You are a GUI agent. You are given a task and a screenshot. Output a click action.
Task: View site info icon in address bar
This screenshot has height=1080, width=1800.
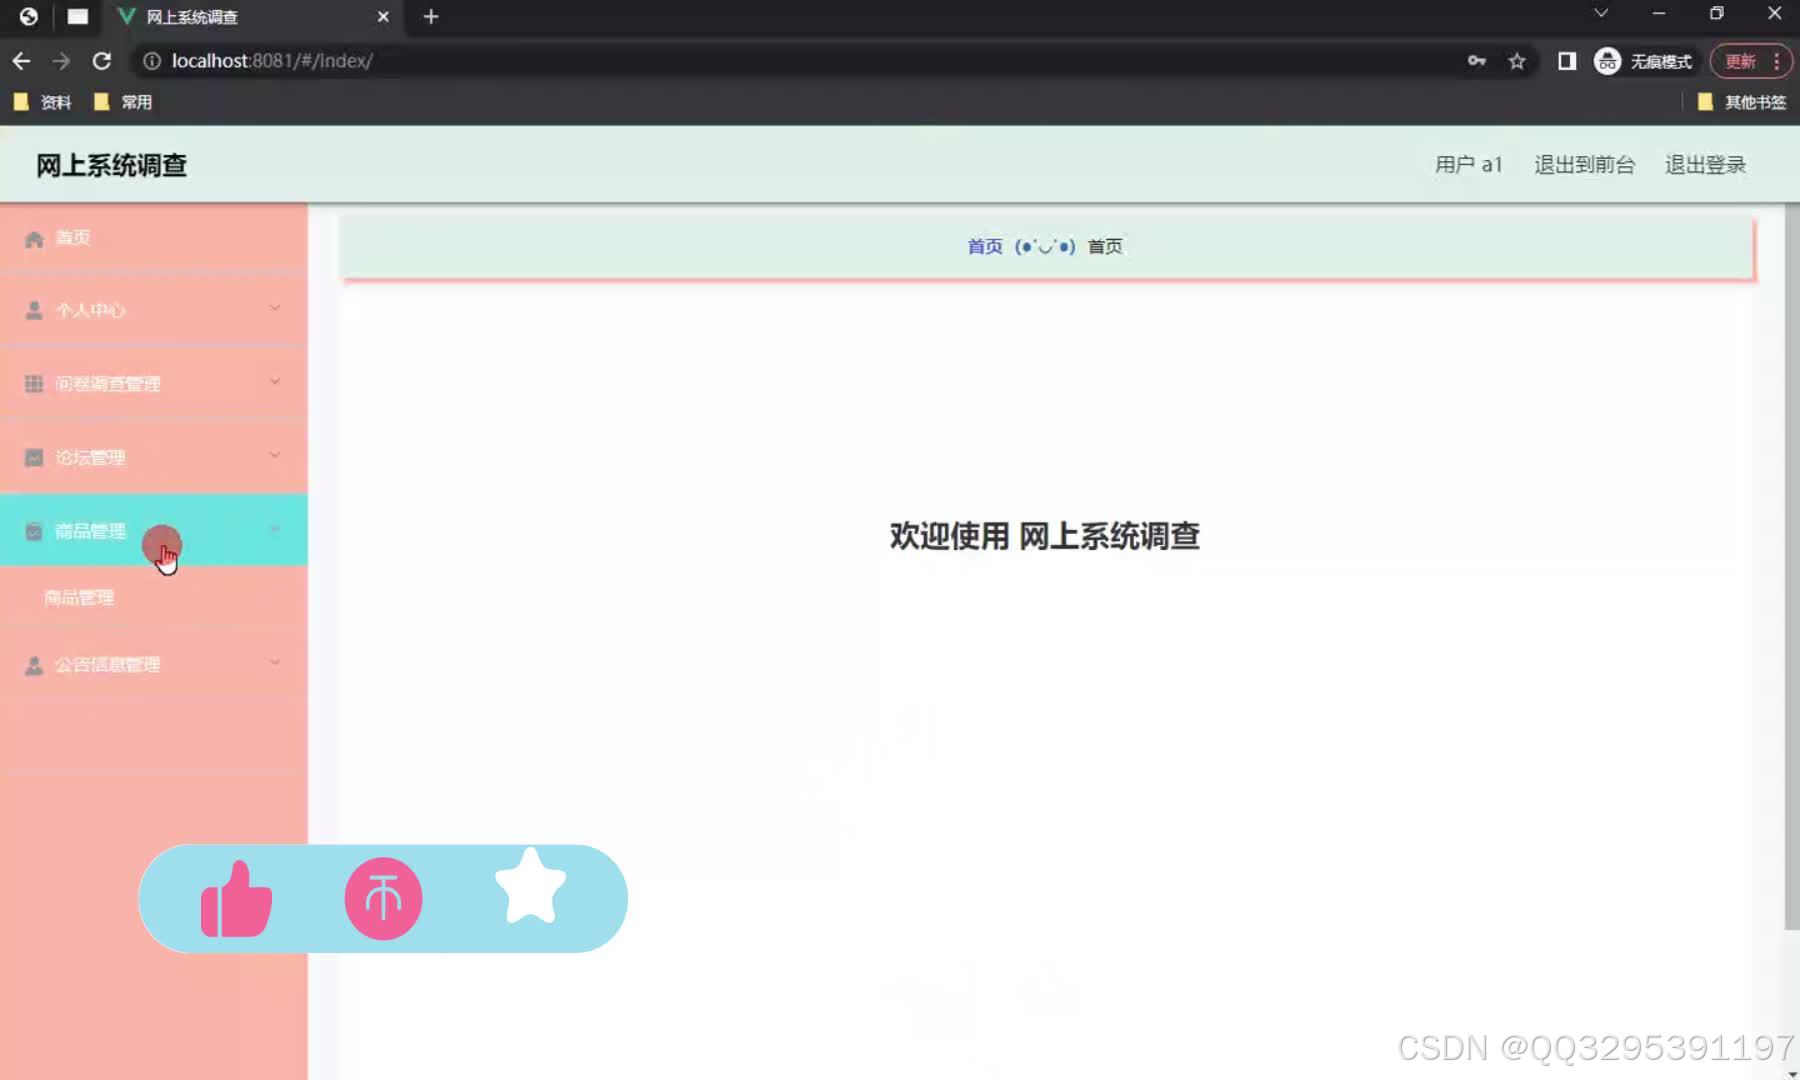click(x=152, y=61)
